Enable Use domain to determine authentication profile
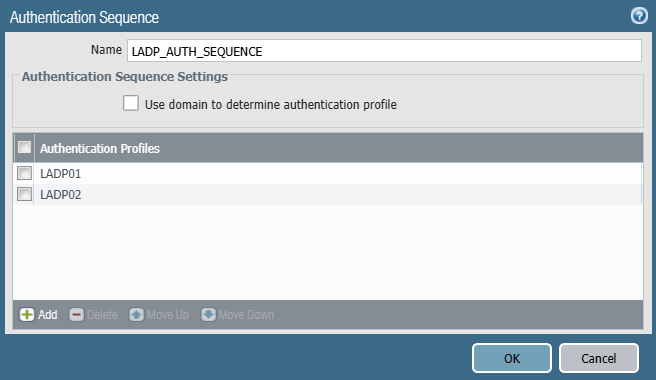 (131, 103)
